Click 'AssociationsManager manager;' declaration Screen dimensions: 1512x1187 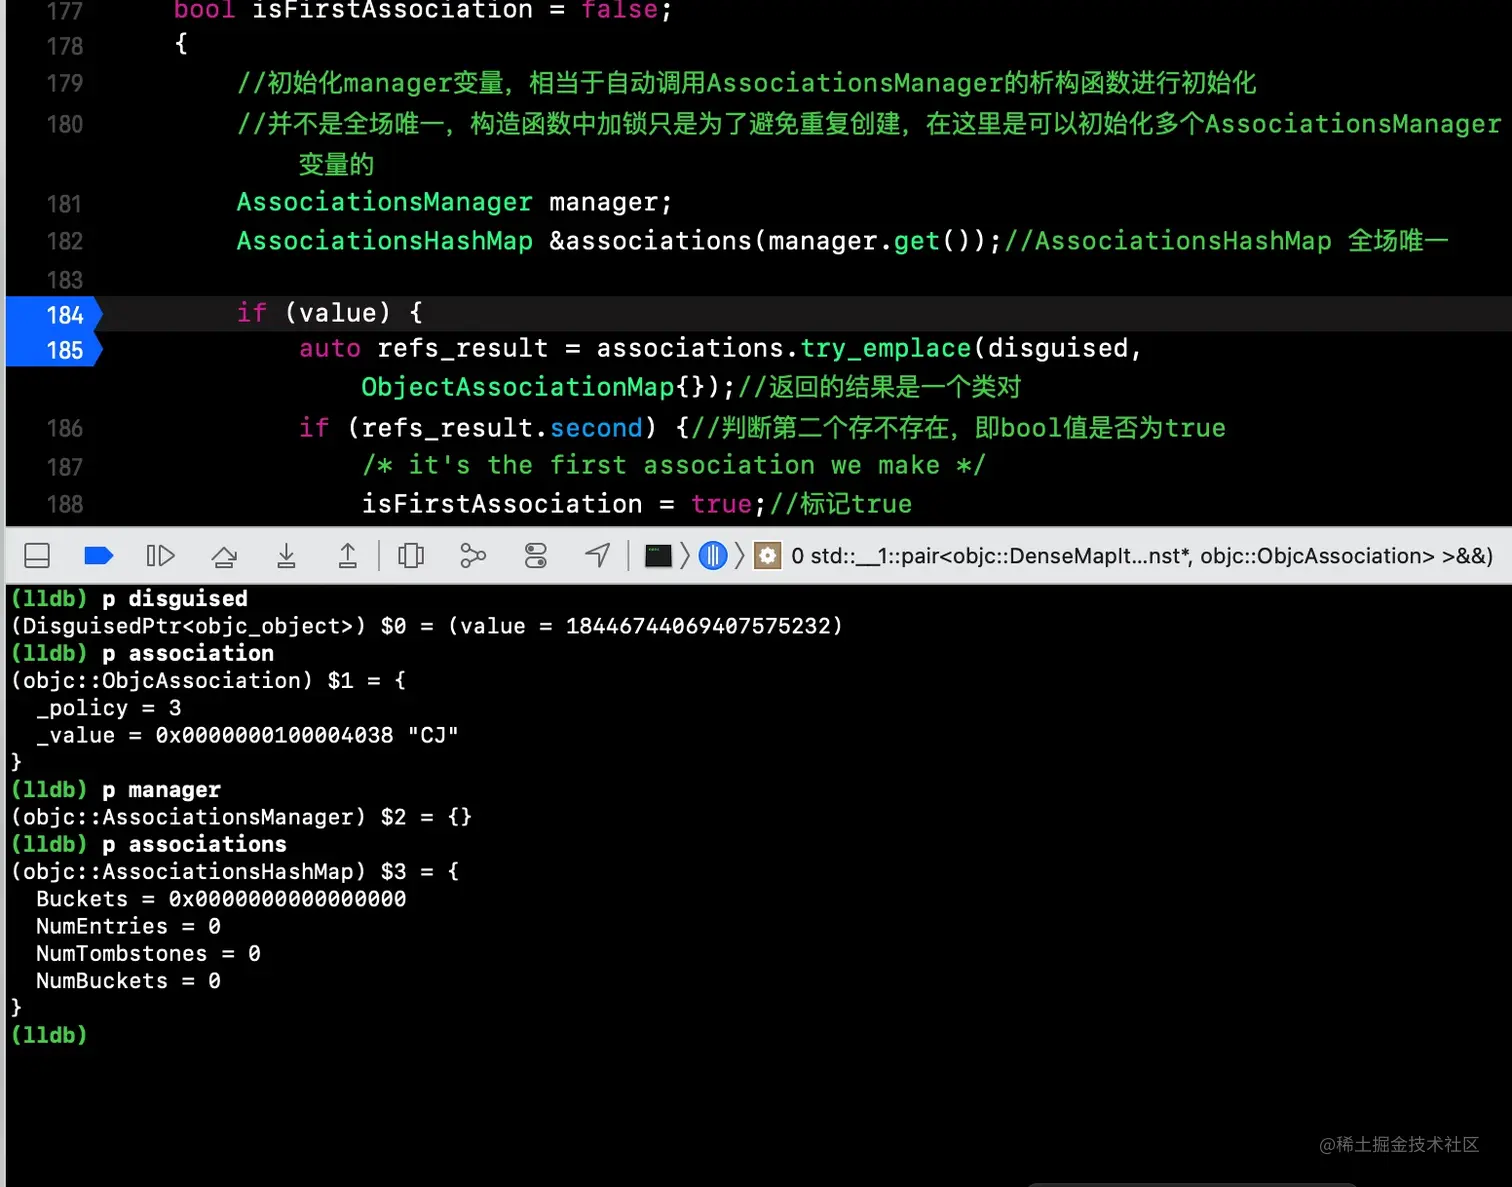pyautogui.click(x=454, y=202)
